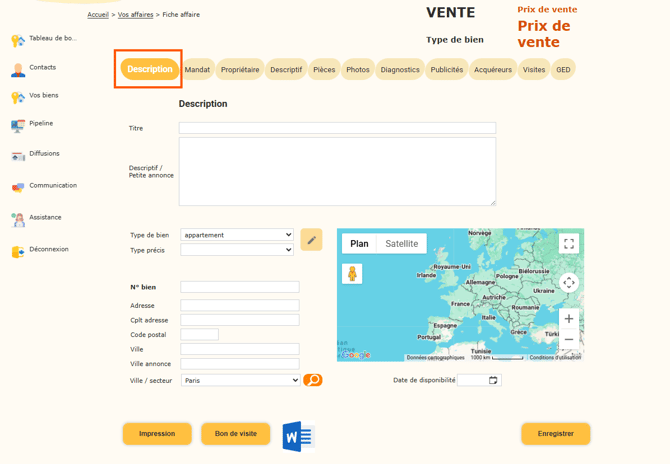
Task: Open Communication via speech bubbles icon
Action: pyautogui.click(x=18, y=188)
